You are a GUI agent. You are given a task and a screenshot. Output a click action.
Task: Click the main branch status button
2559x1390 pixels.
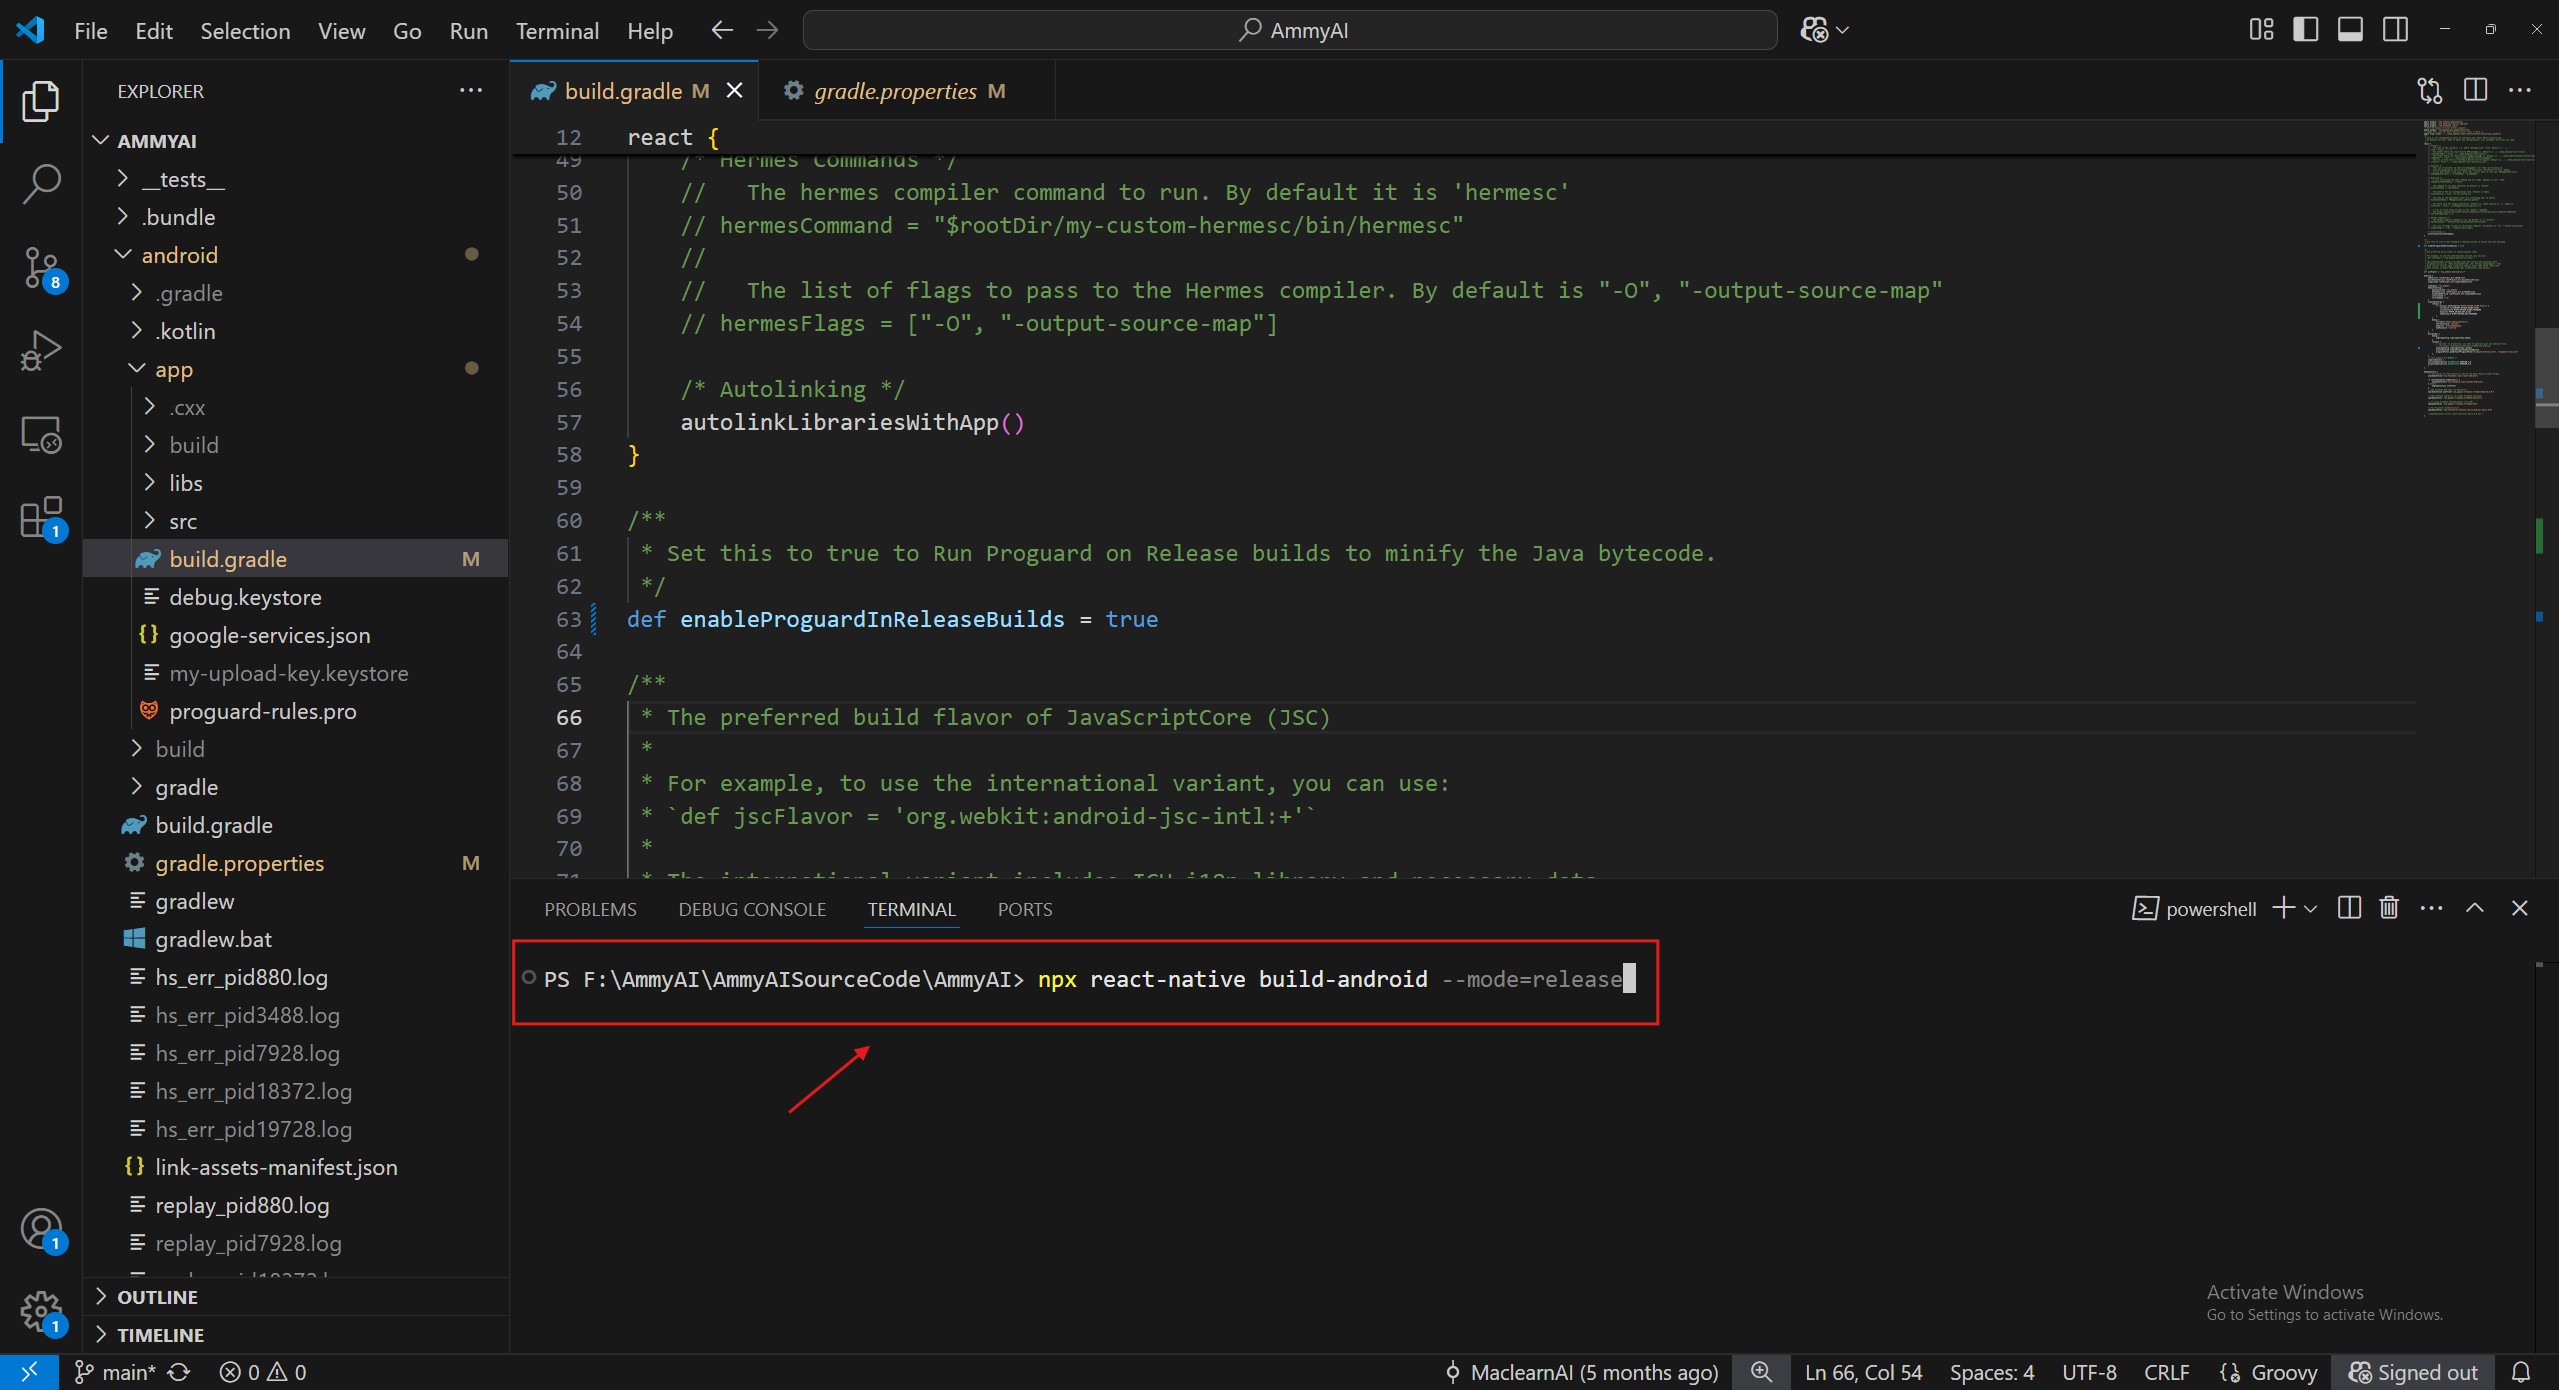coord(118,1372)
